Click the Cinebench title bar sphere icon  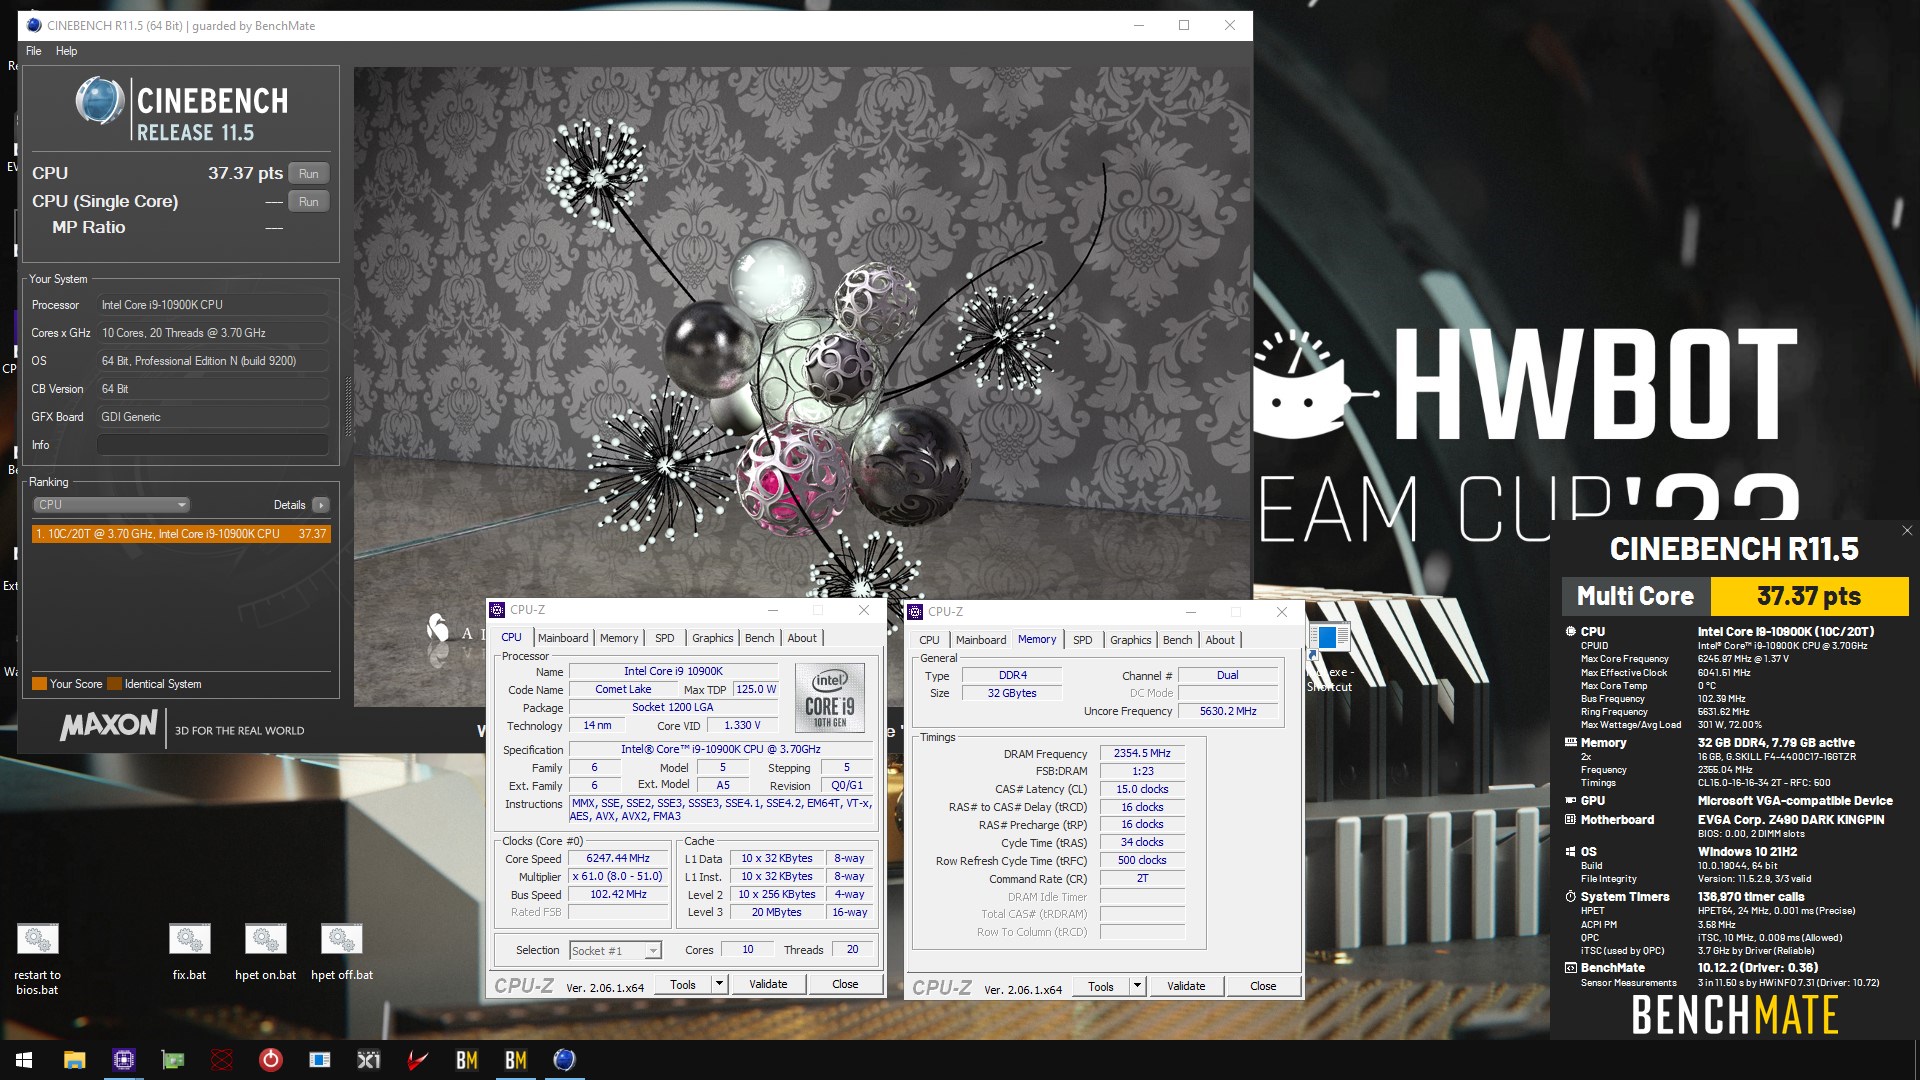(35, 26)
